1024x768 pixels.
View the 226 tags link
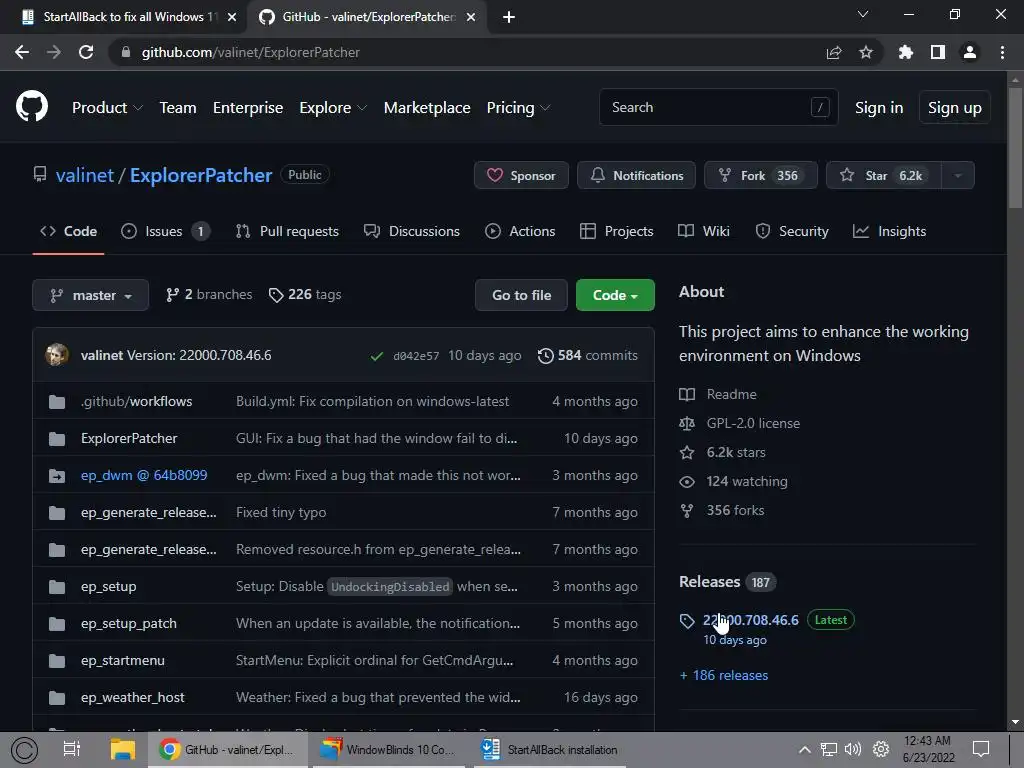coord(305,295)
